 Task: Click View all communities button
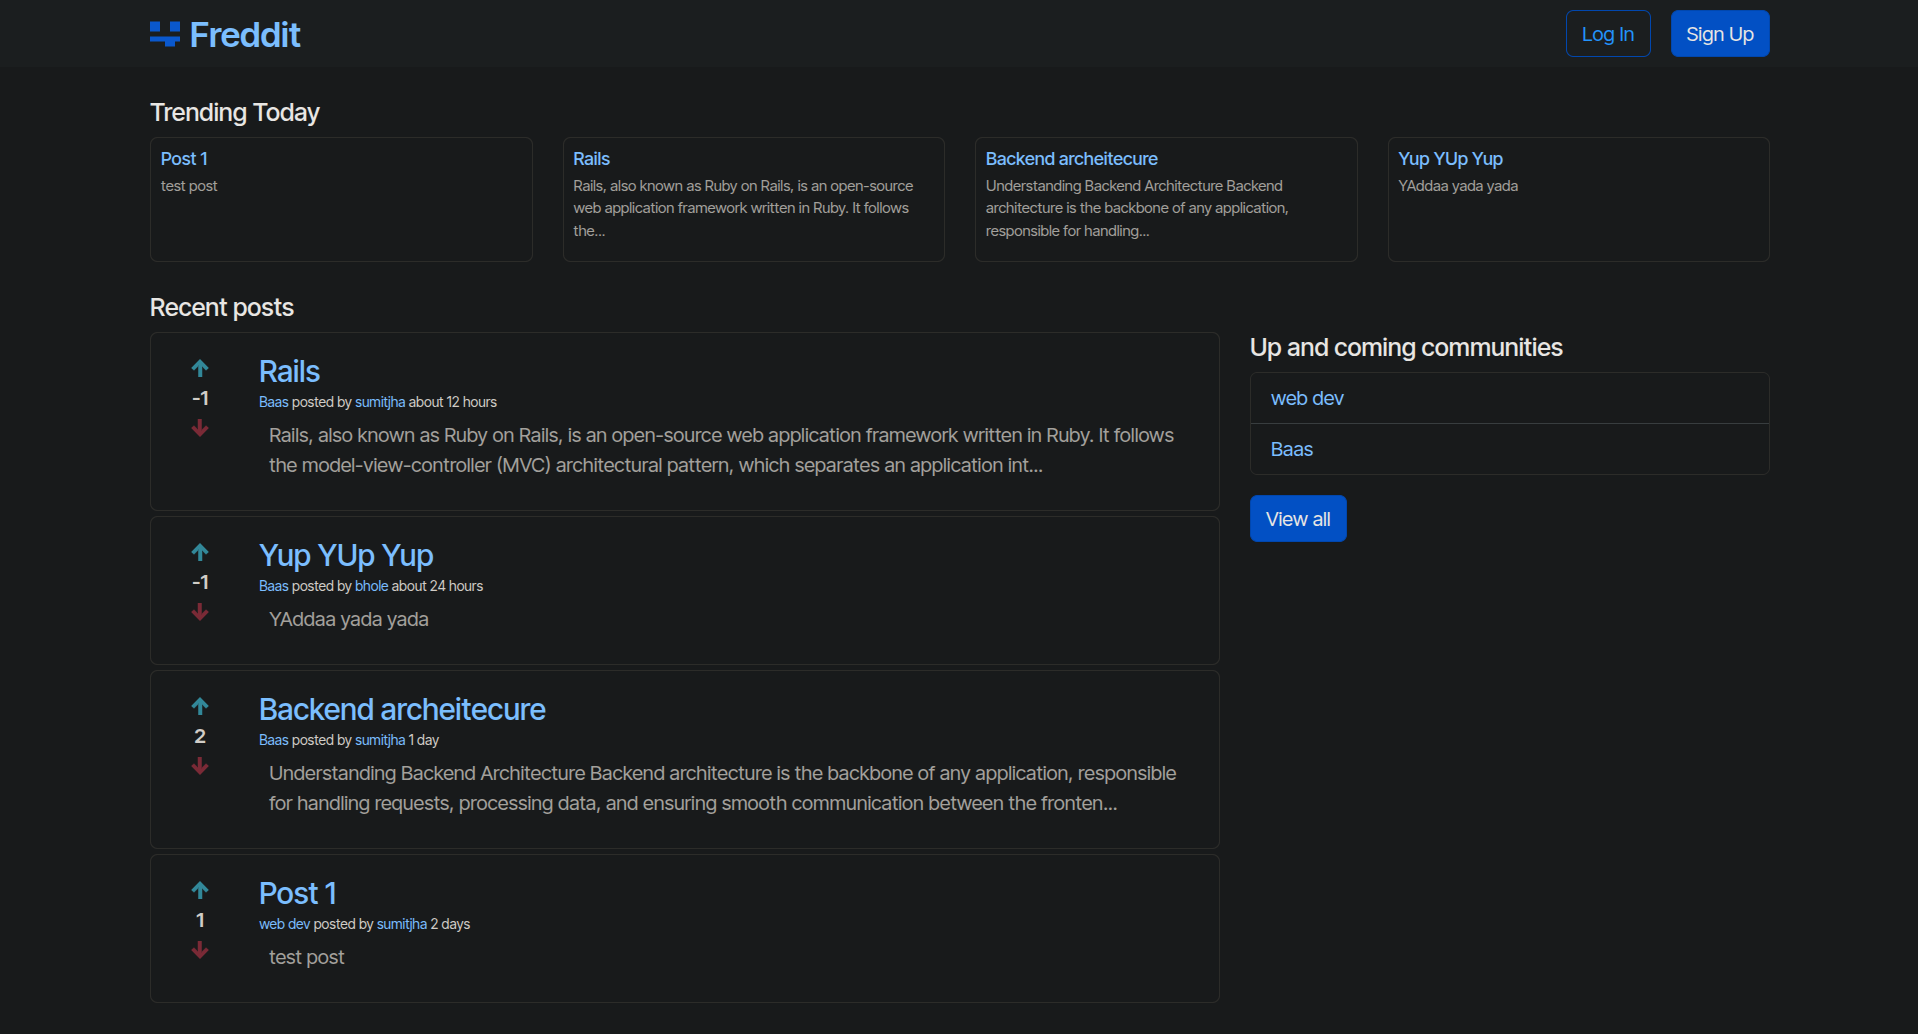1297,519
